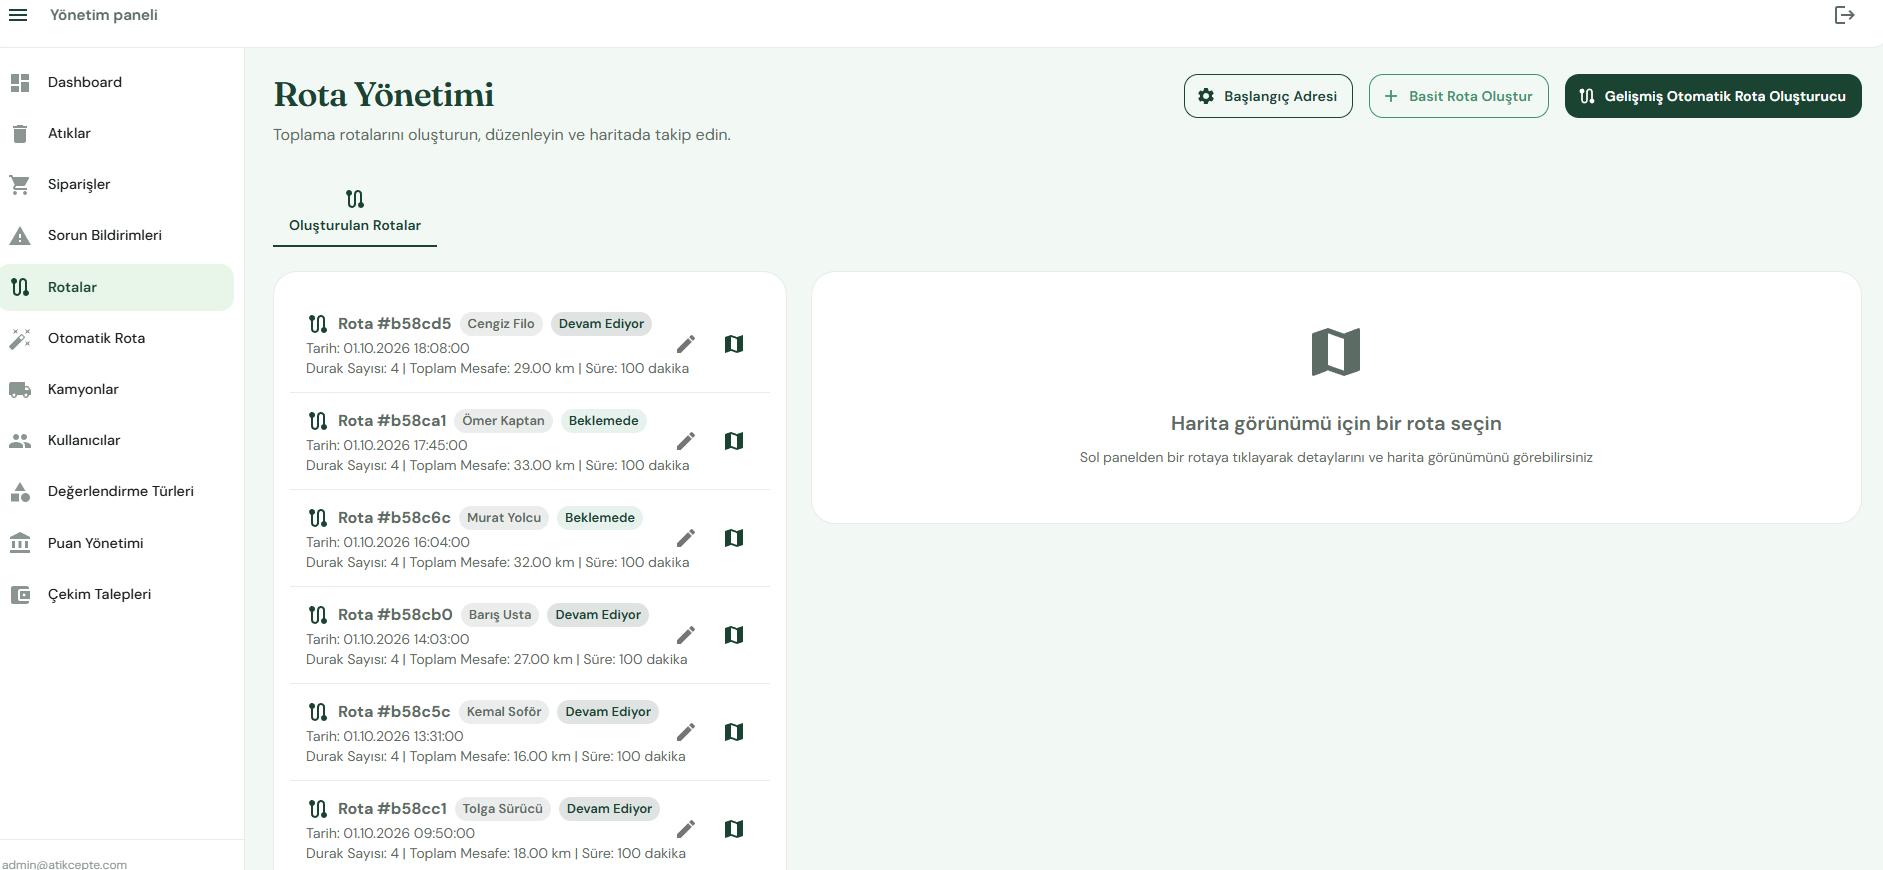Click the Başlangıç Adresi button

click(1268, 96)
